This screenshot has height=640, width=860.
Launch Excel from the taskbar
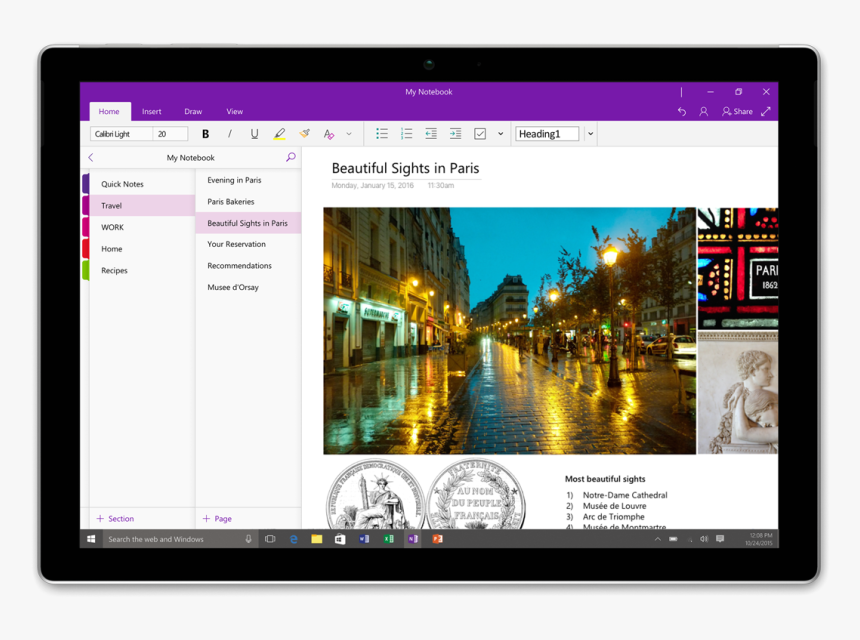tap(388, 539)
